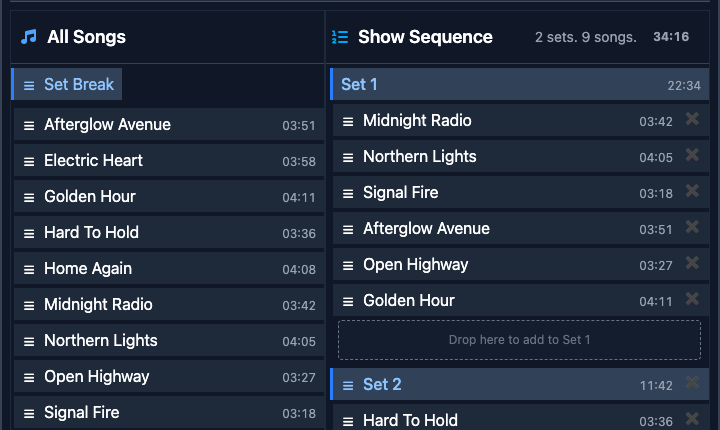
Task: Remove Midnight Radio from Set 1
Action: point(692,120)
